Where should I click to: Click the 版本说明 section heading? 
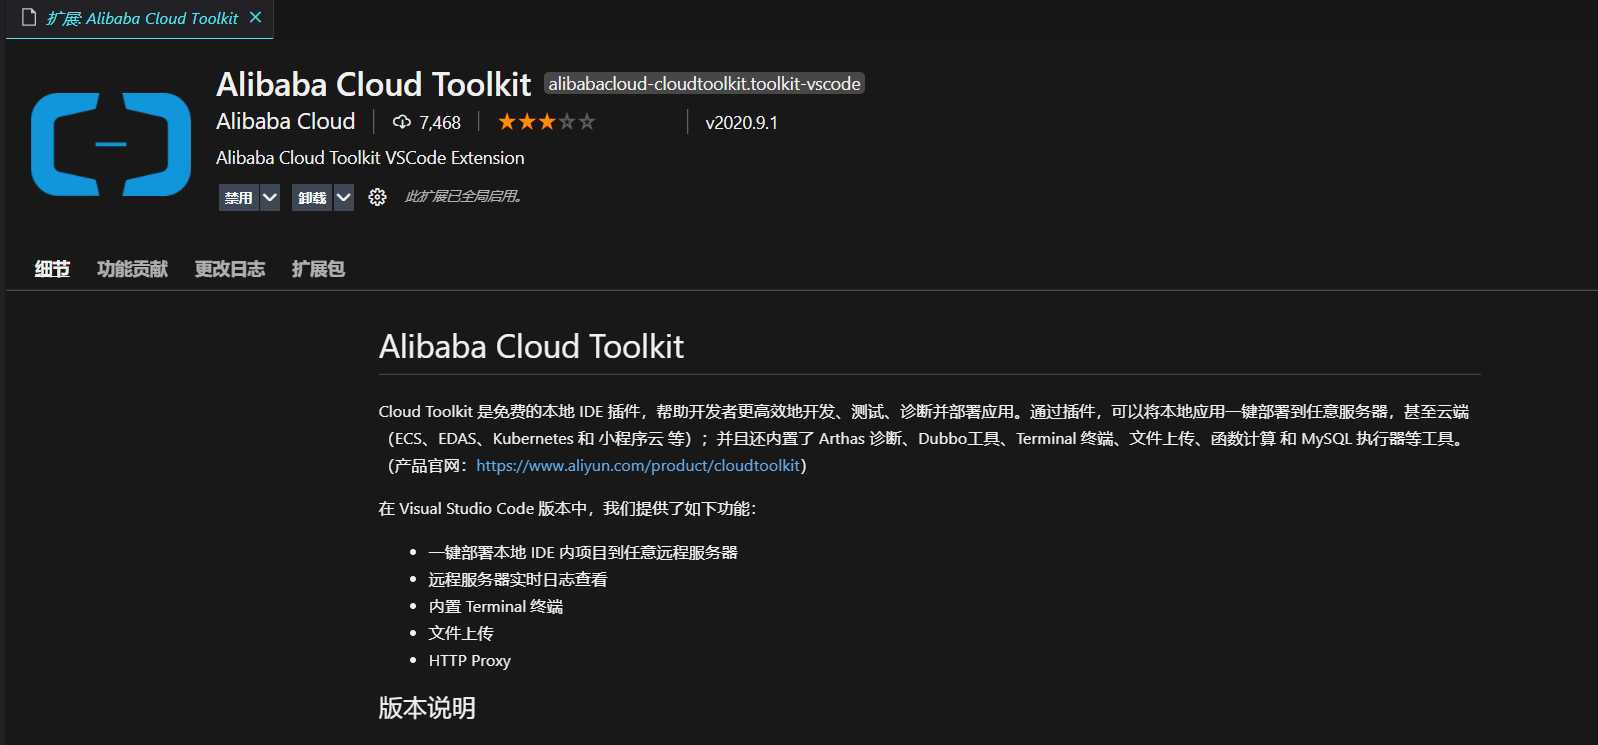click(x=427, y=708)
